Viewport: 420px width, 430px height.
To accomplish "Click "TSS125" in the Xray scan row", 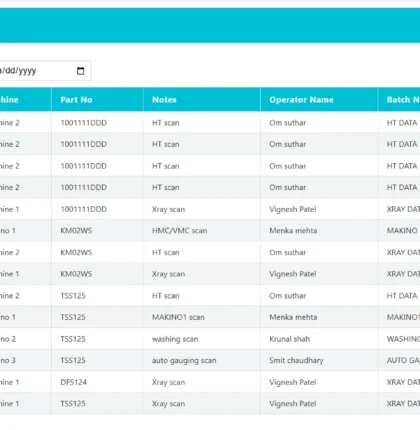I will point(73,404).
